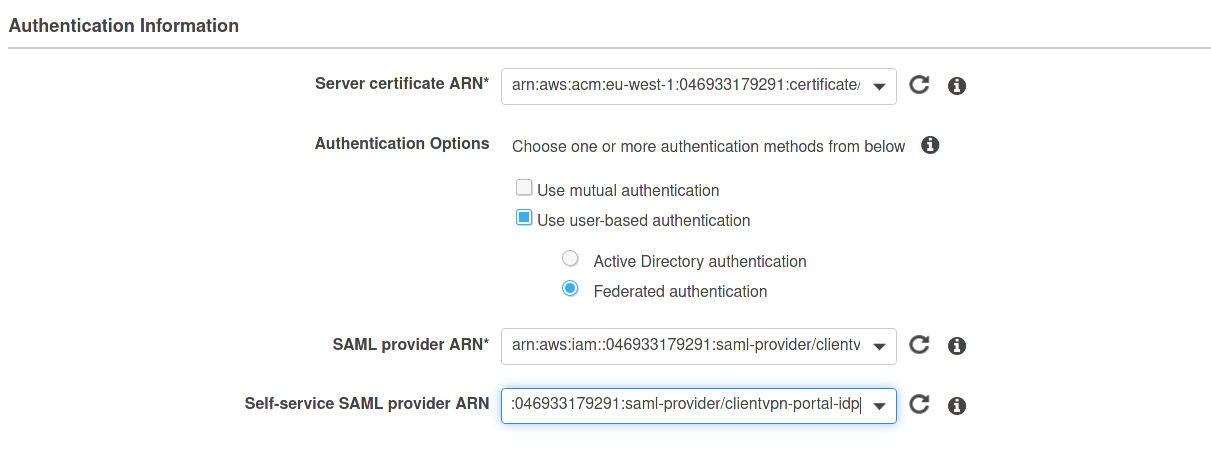The height and width of the screenshot is (465, 1211).
Task: Expand Self-service SAML provider ARN dropdown arrow
Action: click(879, 406)
